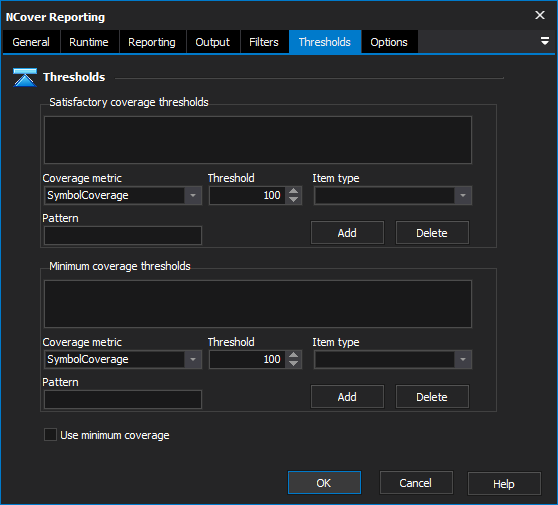This screenshot has height=505, width=558.
Task: Click the Cancel button
Action: click(x=416, y=483)
